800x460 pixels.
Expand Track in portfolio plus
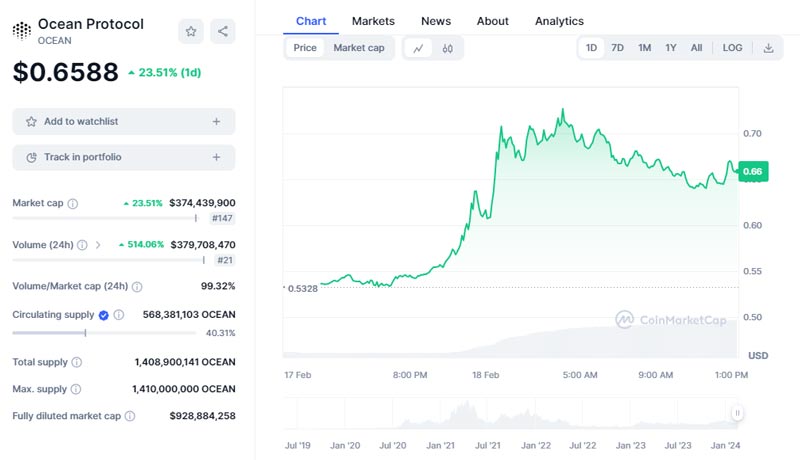[x=216, y=157]
